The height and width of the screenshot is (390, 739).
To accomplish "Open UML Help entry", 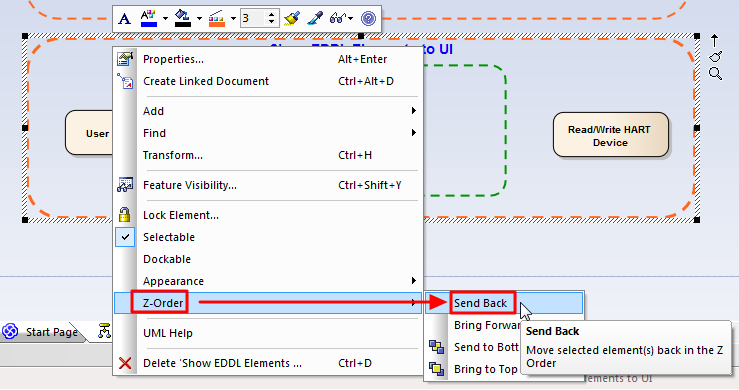I will coord(267,333).
